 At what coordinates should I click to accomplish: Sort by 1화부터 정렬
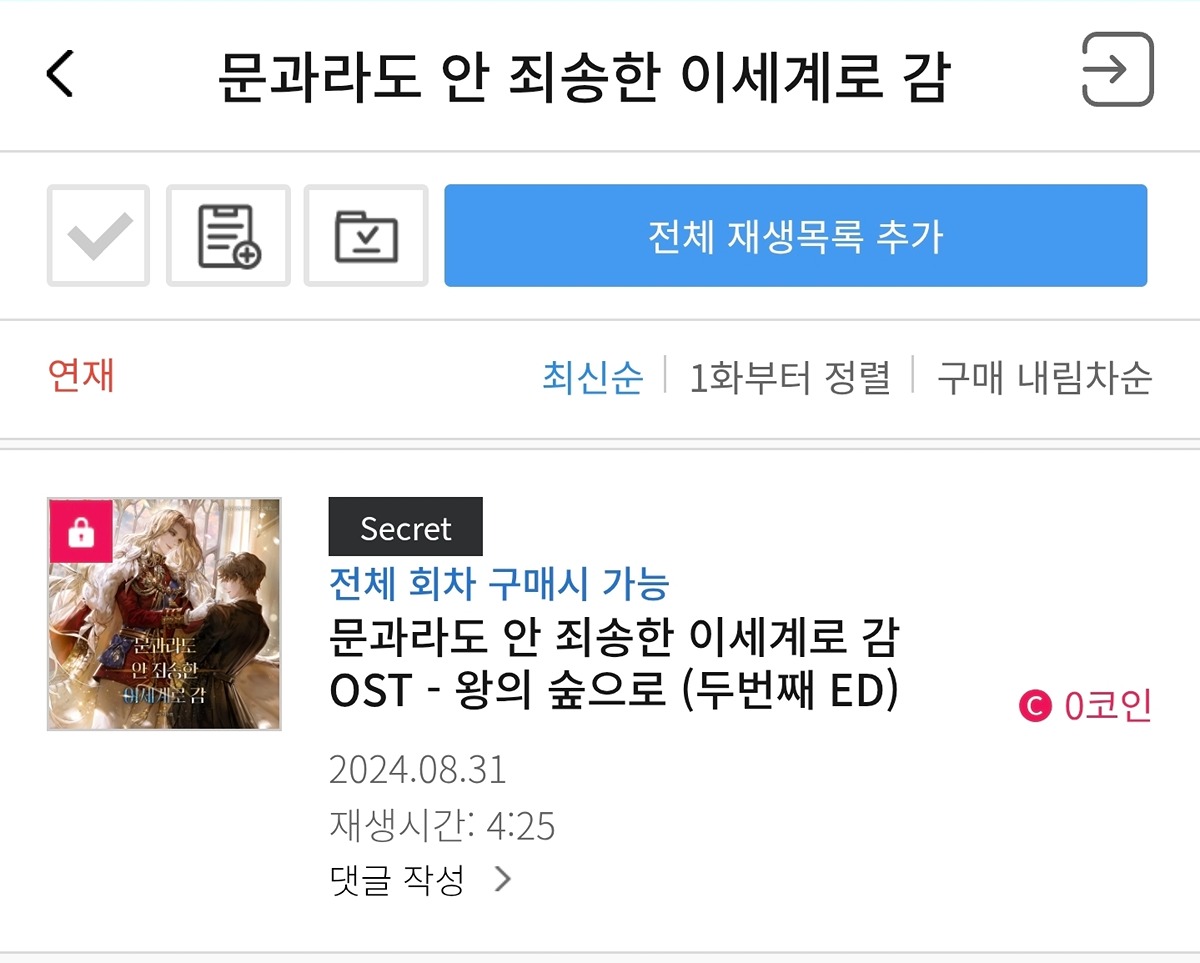coord(790,378)
